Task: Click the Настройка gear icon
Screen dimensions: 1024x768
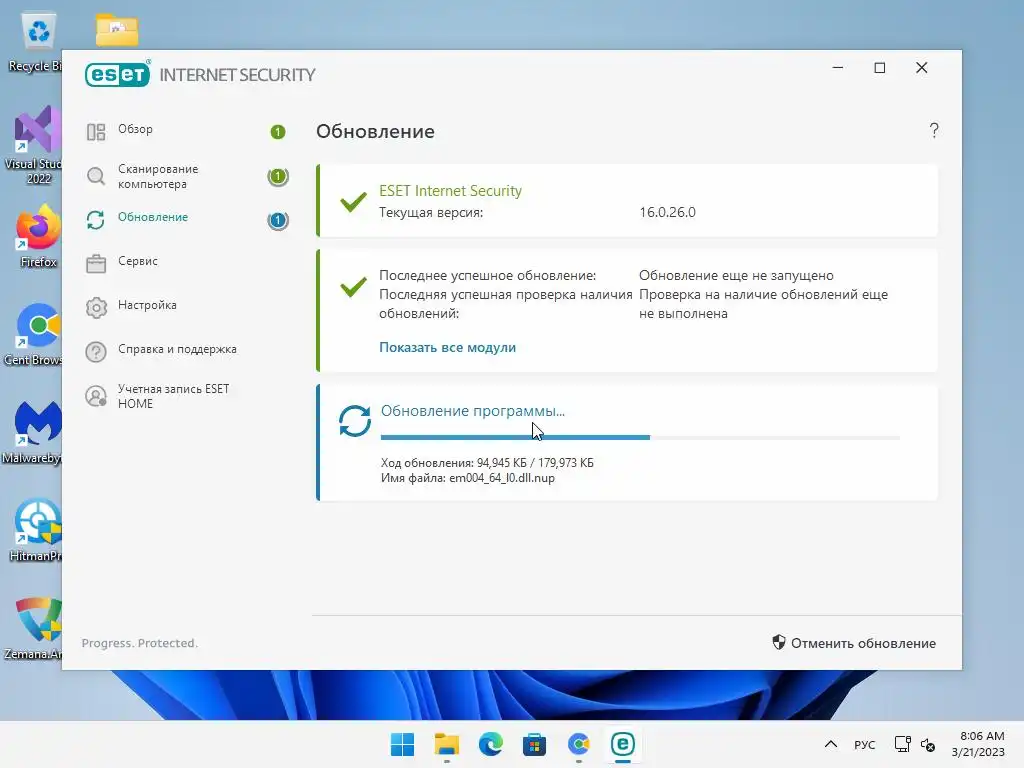Action: tap(96, 308)
